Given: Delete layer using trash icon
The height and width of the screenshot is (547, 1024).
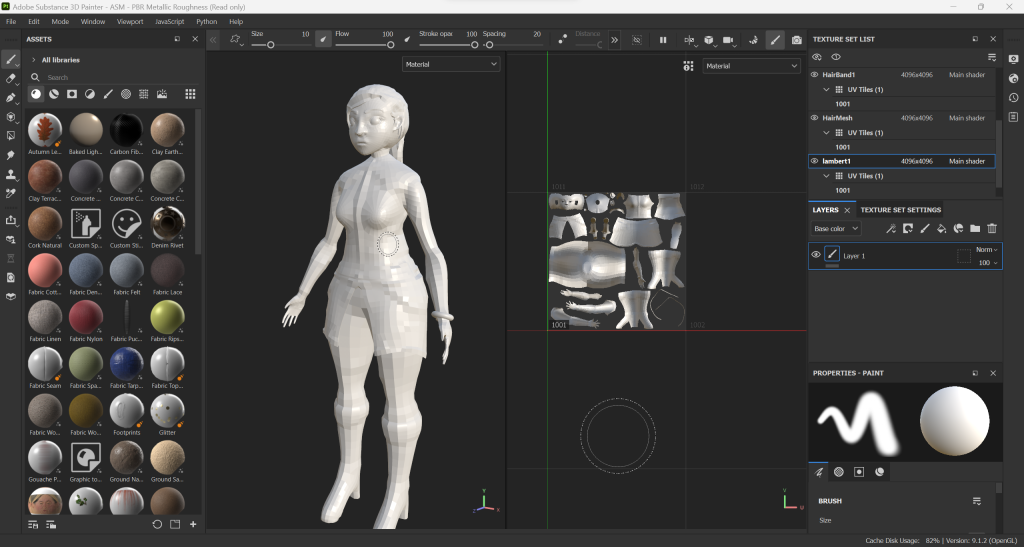Looking at the screenshot, I should tap(992, 229).
